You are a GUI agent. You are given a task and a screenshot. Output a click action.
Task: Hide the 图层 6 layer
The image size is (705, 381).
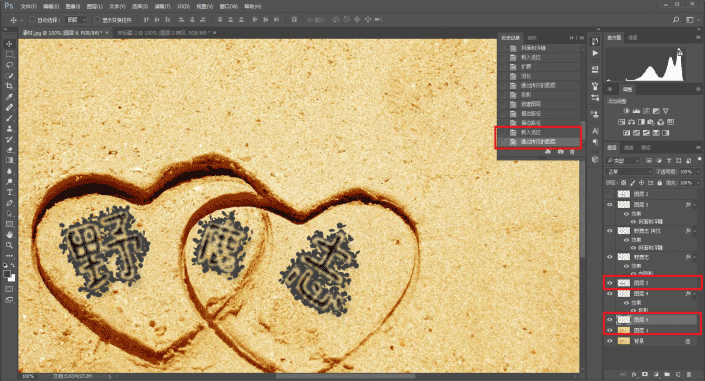point(610,320)
